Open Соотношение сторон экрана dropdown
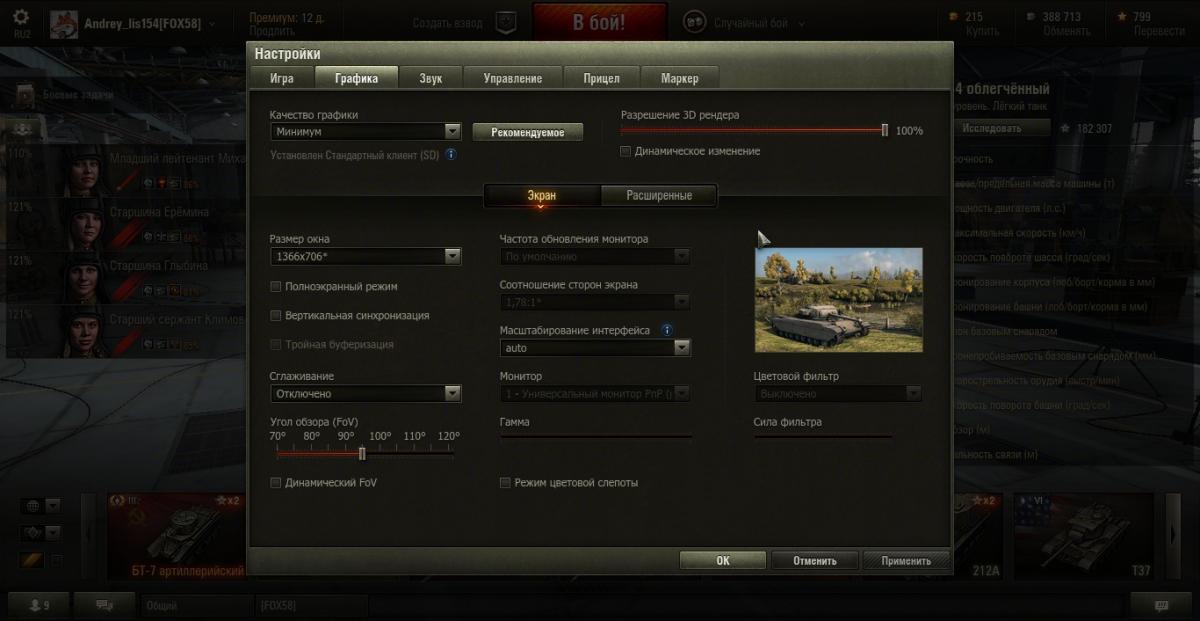1200x621 pixels. [595, 302]
